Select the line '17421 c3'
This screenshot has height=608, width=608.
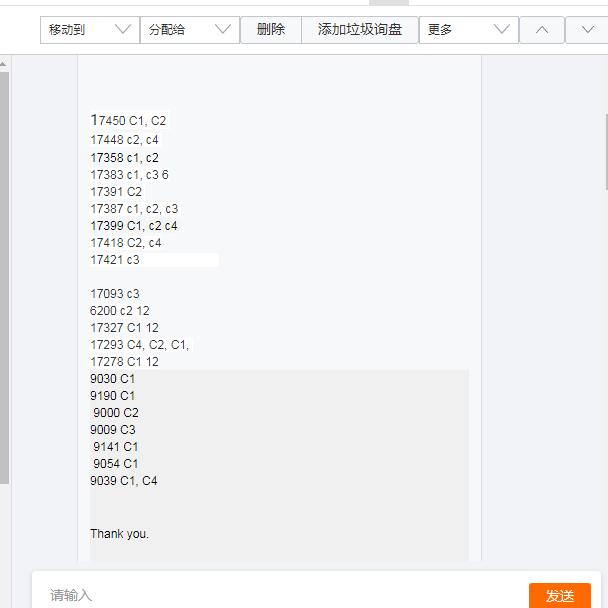pyautogui.click(x=115, y=260)
